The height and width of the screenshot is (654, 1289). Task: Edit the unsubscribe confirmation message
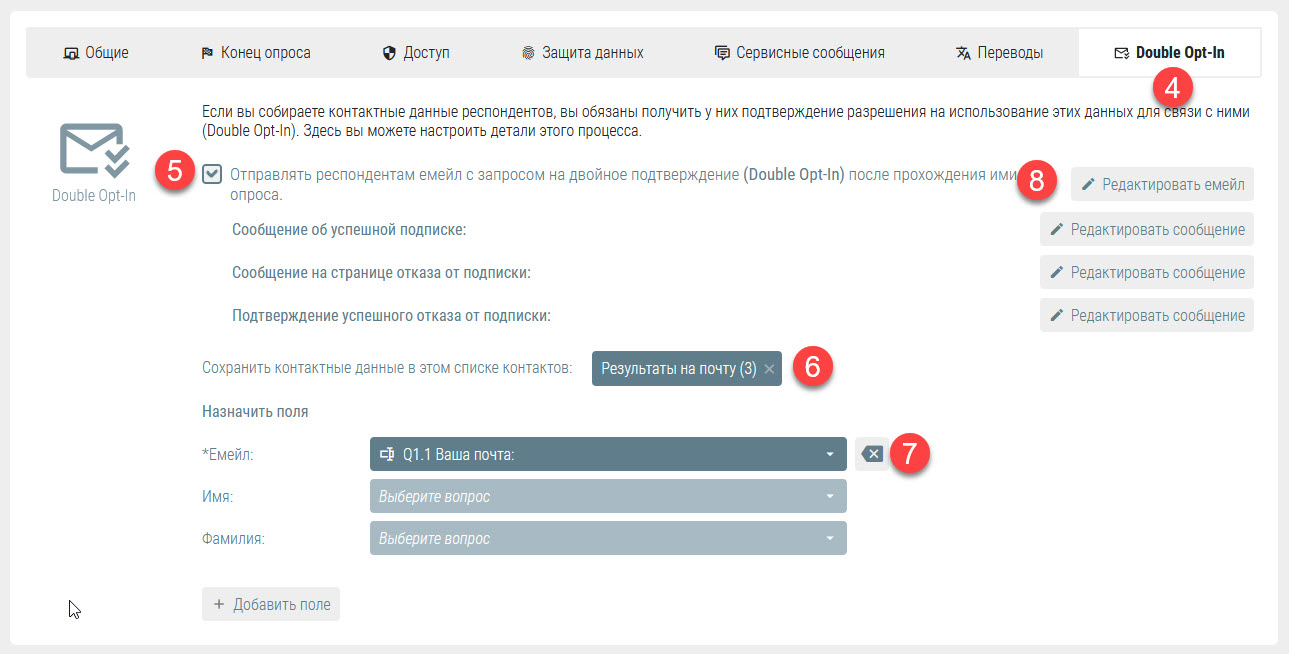pyautogui.click(x=1147, y=315)
